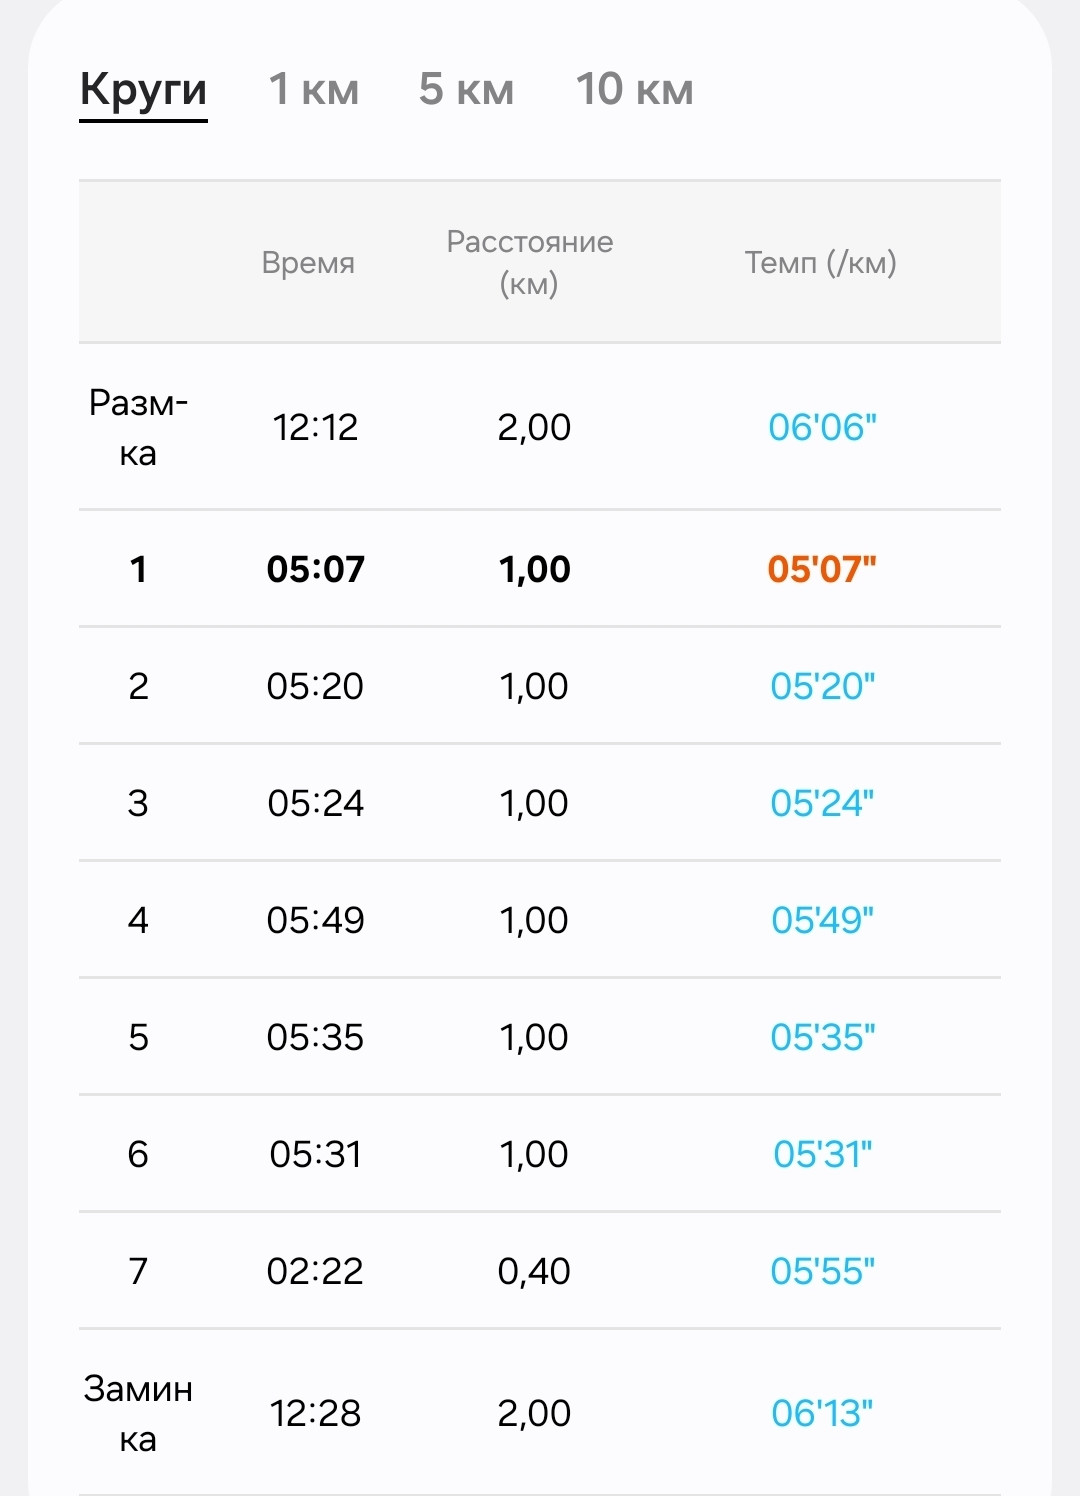Tap the Темп (/км) column header
Screen dimensions: 1080x1496
[x=821, y=263]
